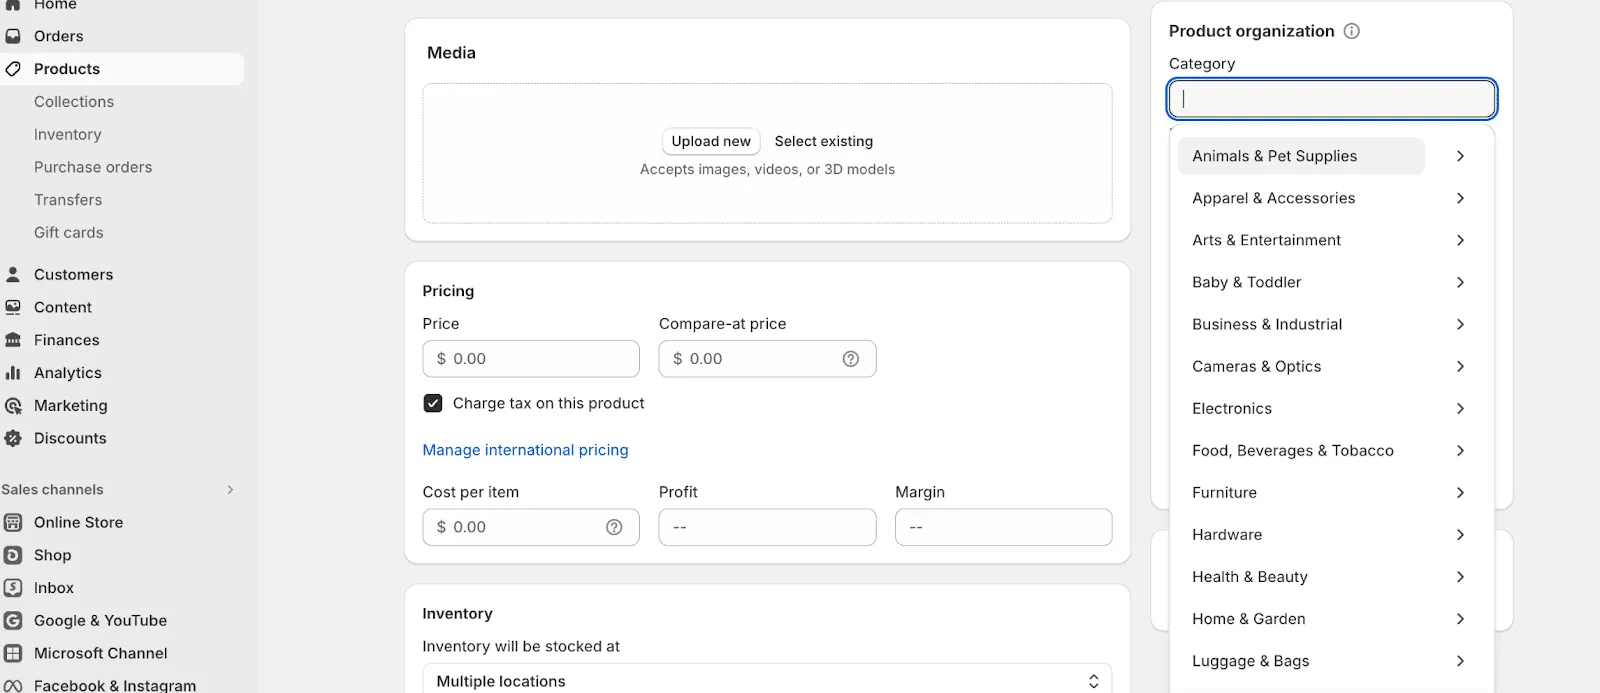The image size is (1600, 693).
Task: Open the Multiple locations dropdown
Action: click(x=767, y=681)
